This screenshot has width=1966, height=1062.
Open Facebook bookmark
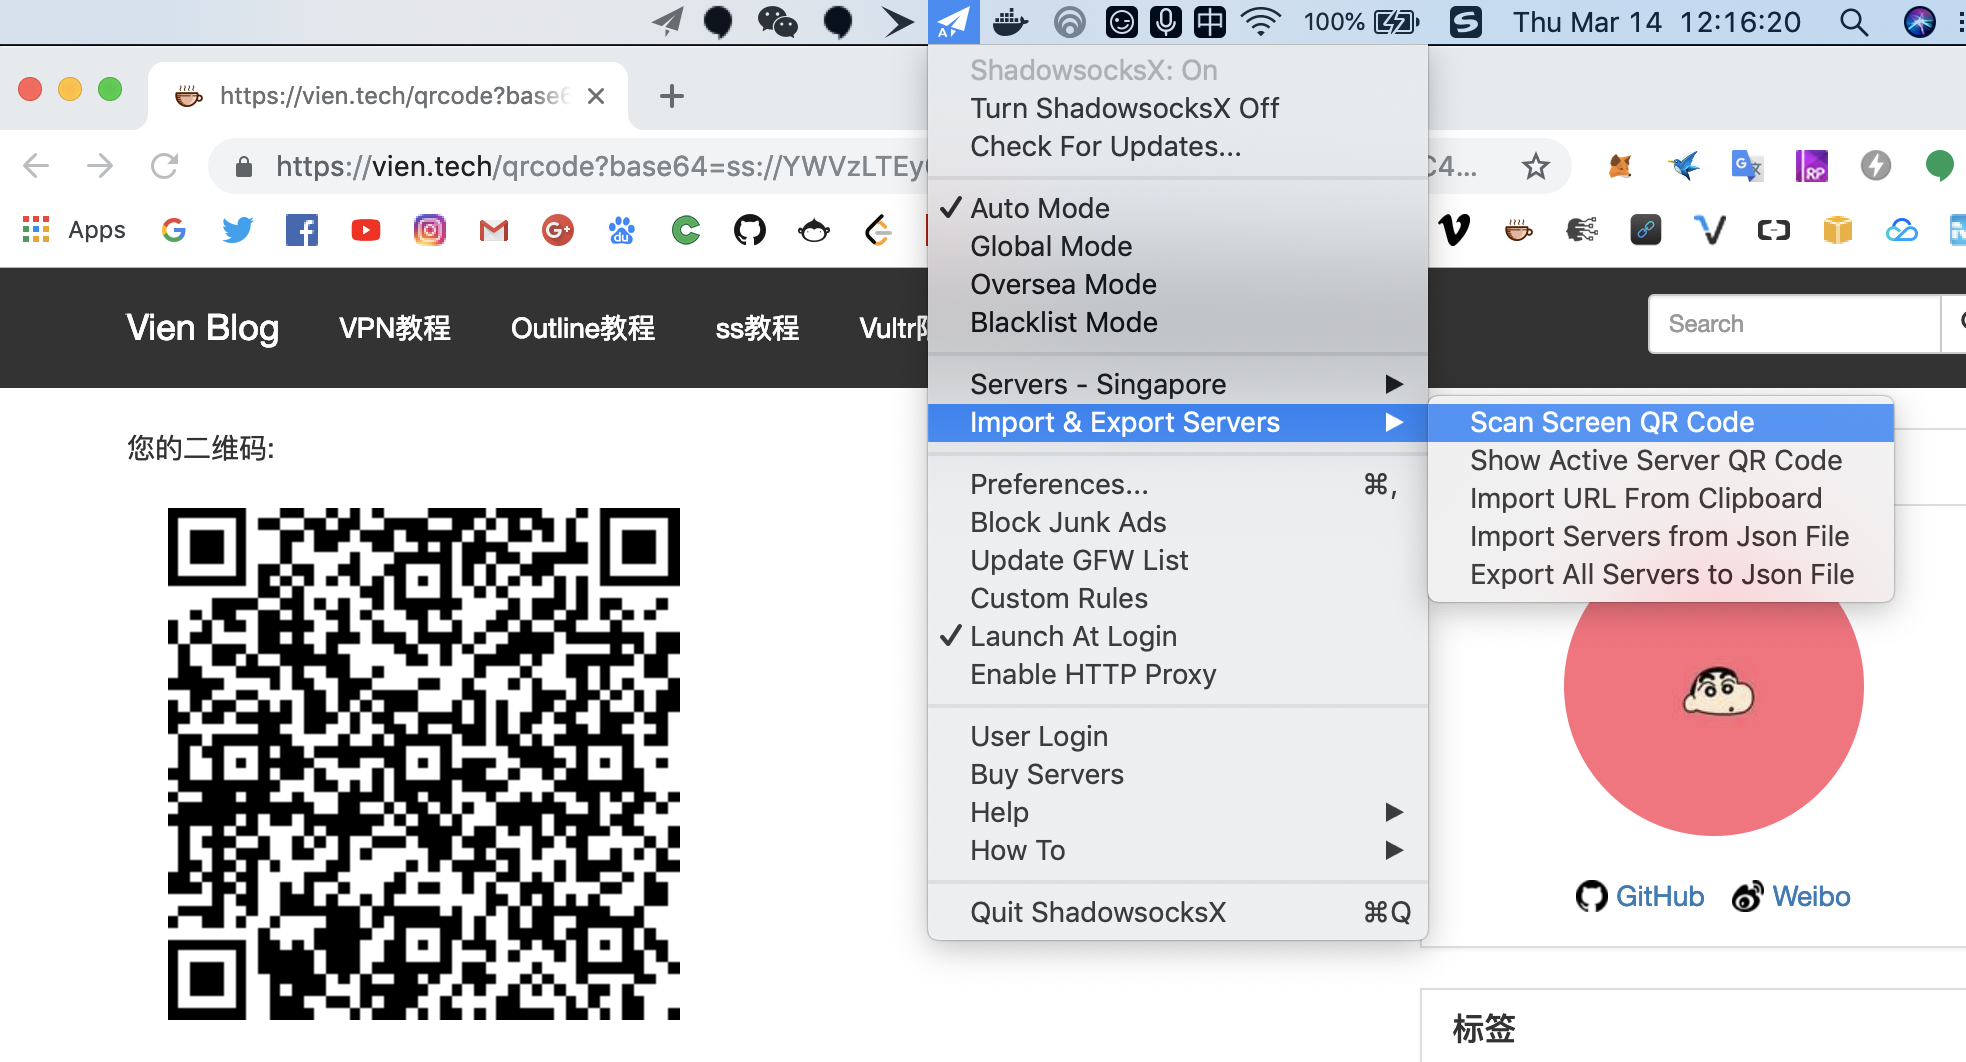302,231
